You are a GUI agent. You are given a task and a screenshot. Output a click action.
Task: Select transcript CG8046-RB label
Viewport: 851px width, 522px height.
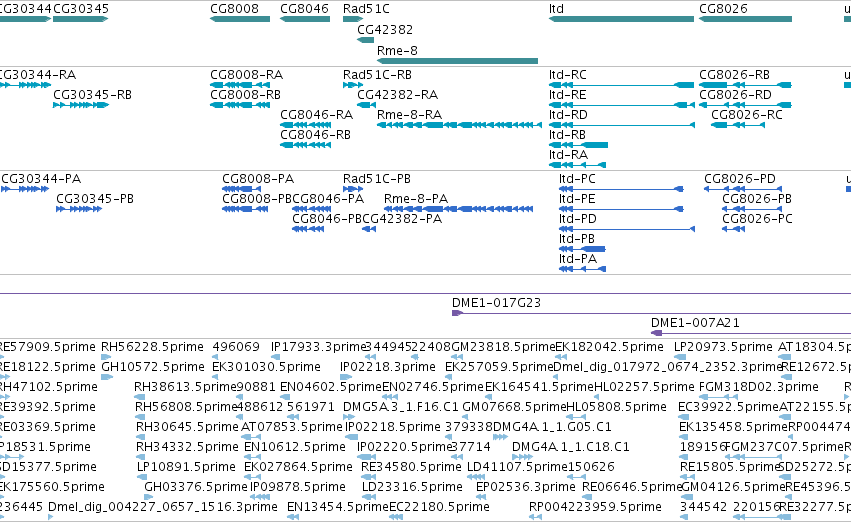pos(315,135)
